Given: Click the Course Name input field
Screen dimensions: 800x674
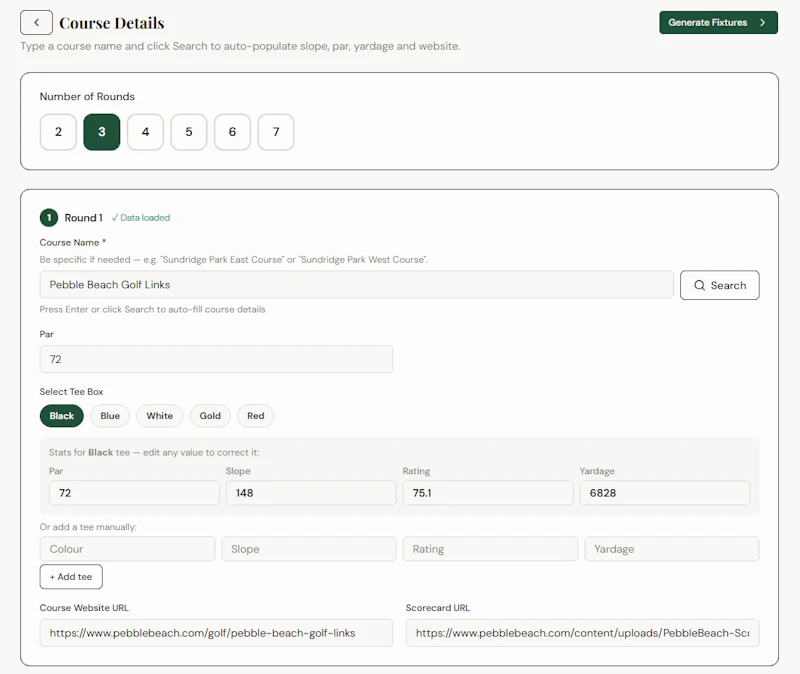Looking at the screenshot, I should tap(357, 285).
